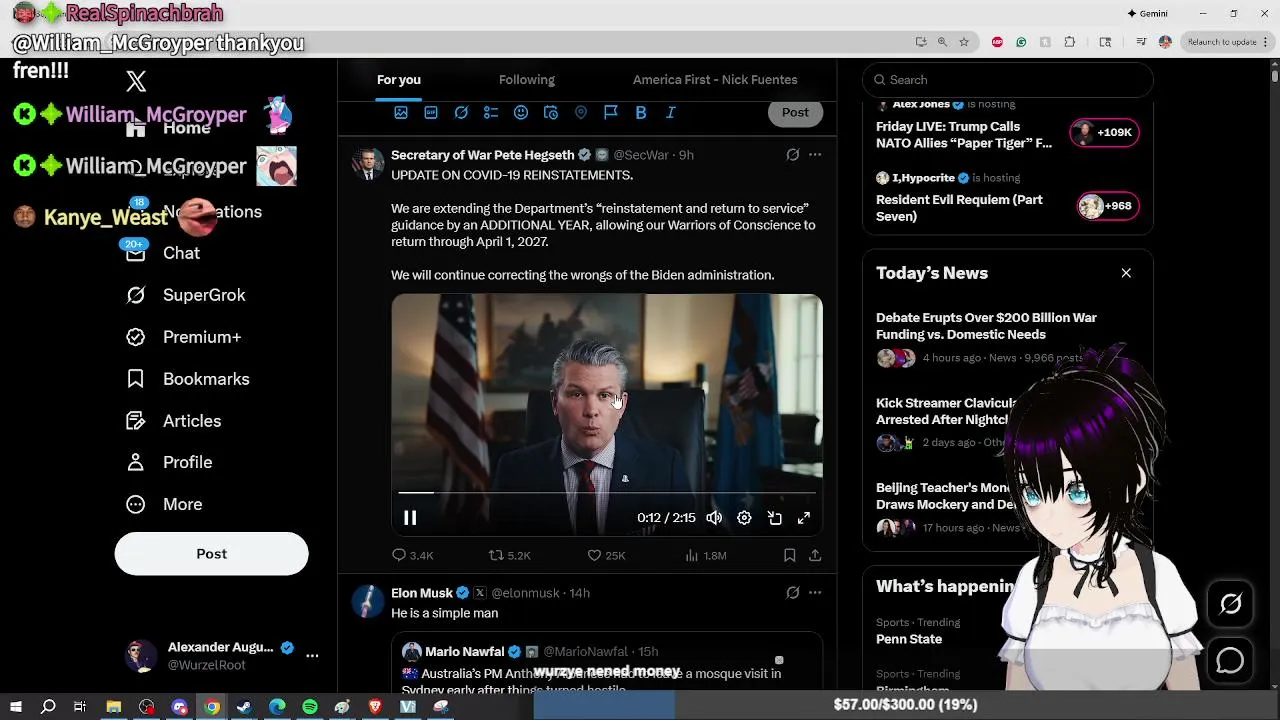The image size is (1280, 720).
Task: Expand the video to fullscreen
Action: coord(804,518)
